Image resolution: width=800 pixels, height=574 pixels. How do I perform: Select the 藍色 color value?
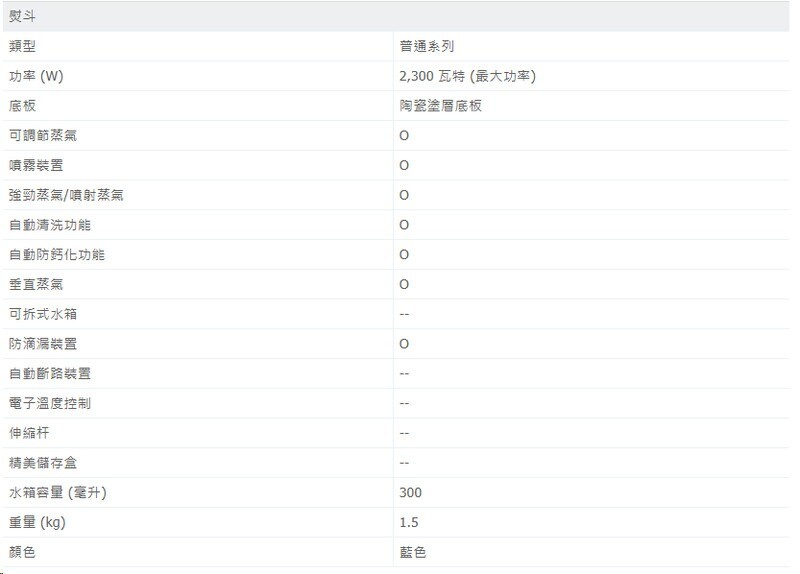pos(412,552)
